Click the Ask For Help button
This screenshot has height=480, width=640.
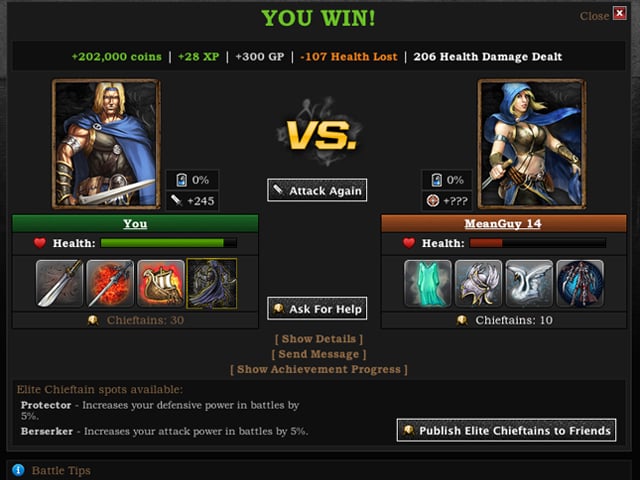coord(317,309)
